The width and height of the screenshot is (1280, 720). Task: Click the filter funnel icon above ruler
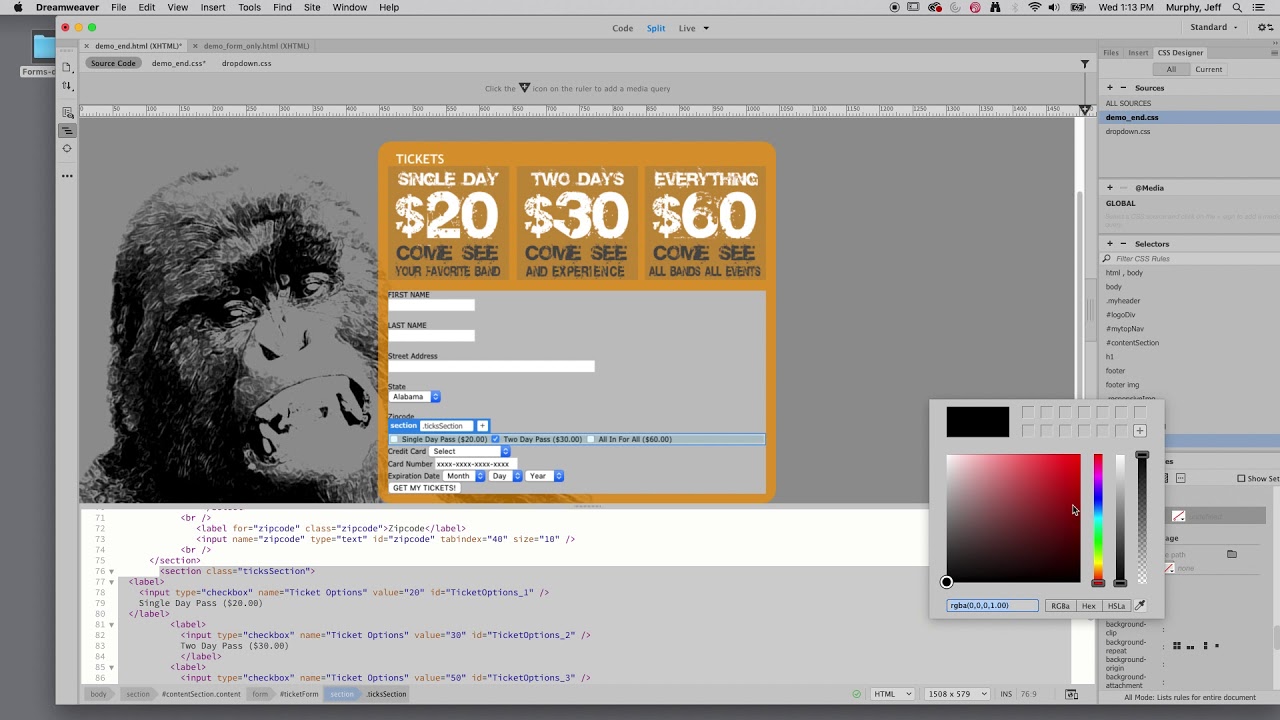coord(1085,64)
